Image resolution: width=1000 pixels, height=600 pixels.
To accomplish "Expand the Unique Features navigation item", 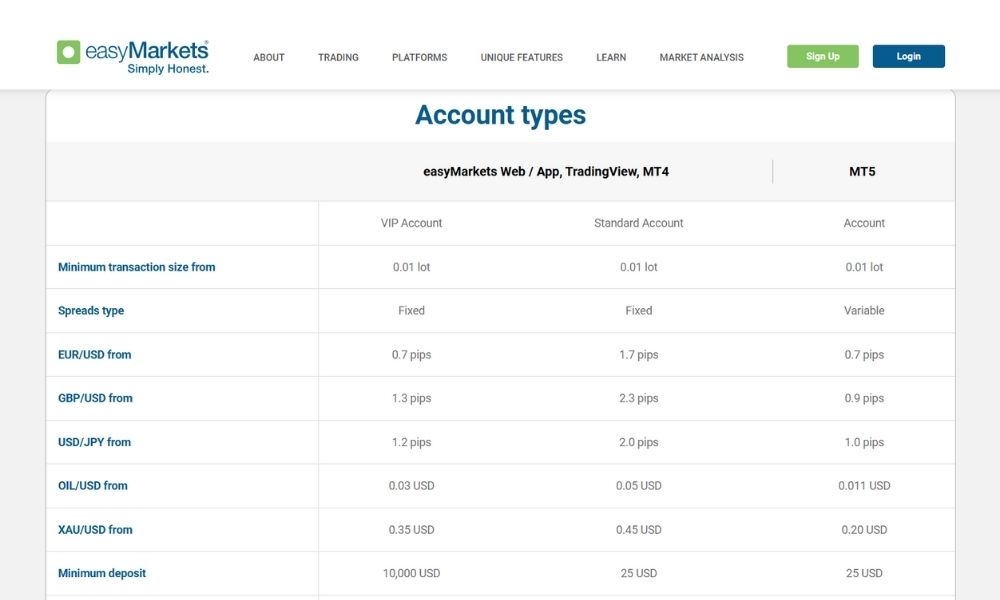I will (521, 58).
